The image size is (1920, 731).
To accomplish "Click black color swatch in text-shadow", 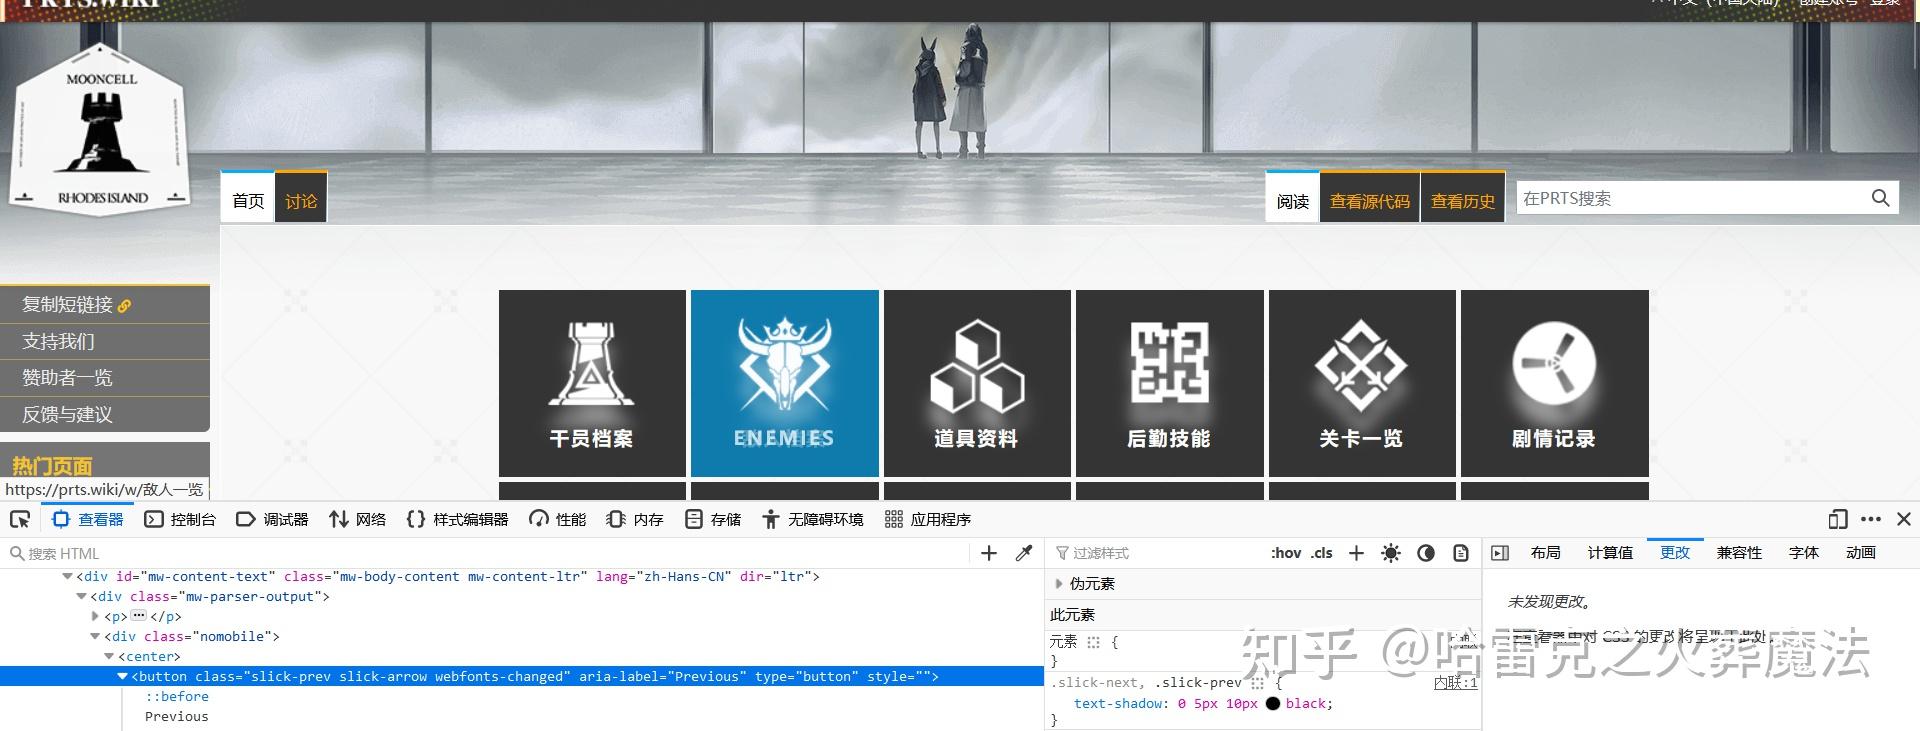I will coord(1273,704).
